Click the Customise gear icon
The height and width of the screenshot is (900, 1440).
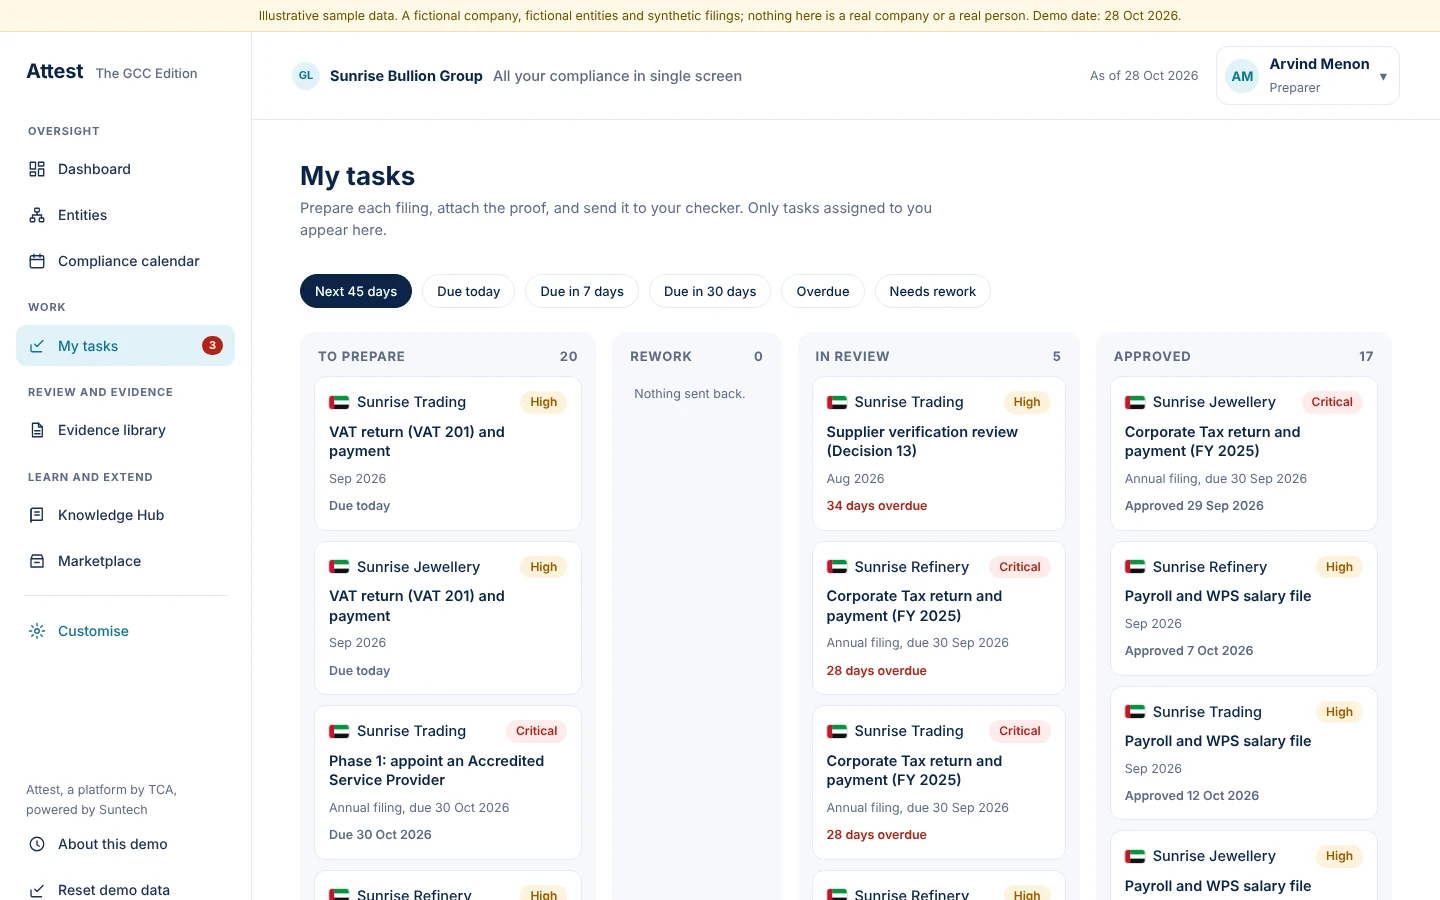point(37,631)
